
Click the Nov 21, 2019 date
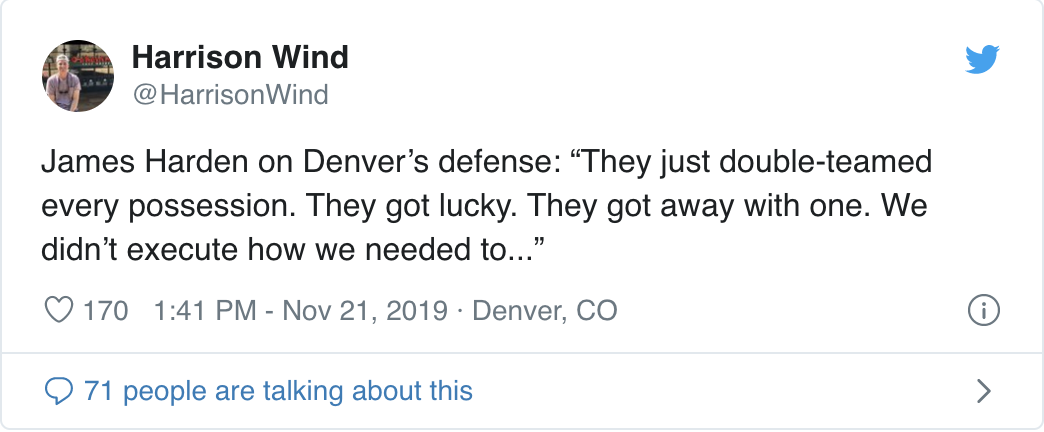click(365, 311)
